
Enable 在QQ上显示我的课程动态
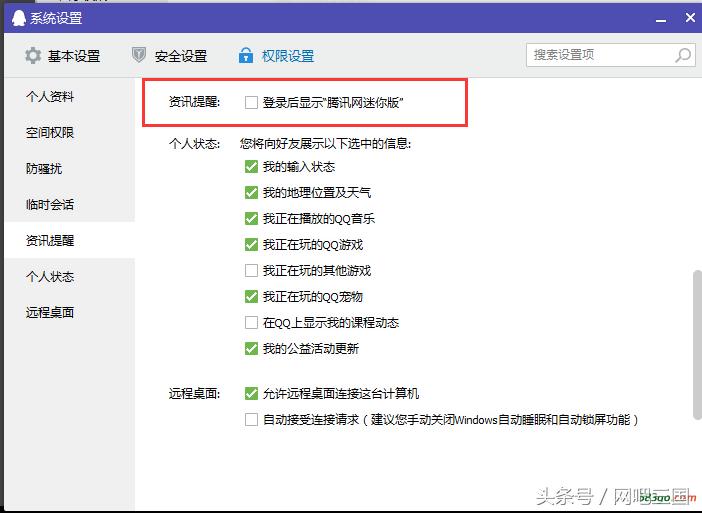pos(251,322)
